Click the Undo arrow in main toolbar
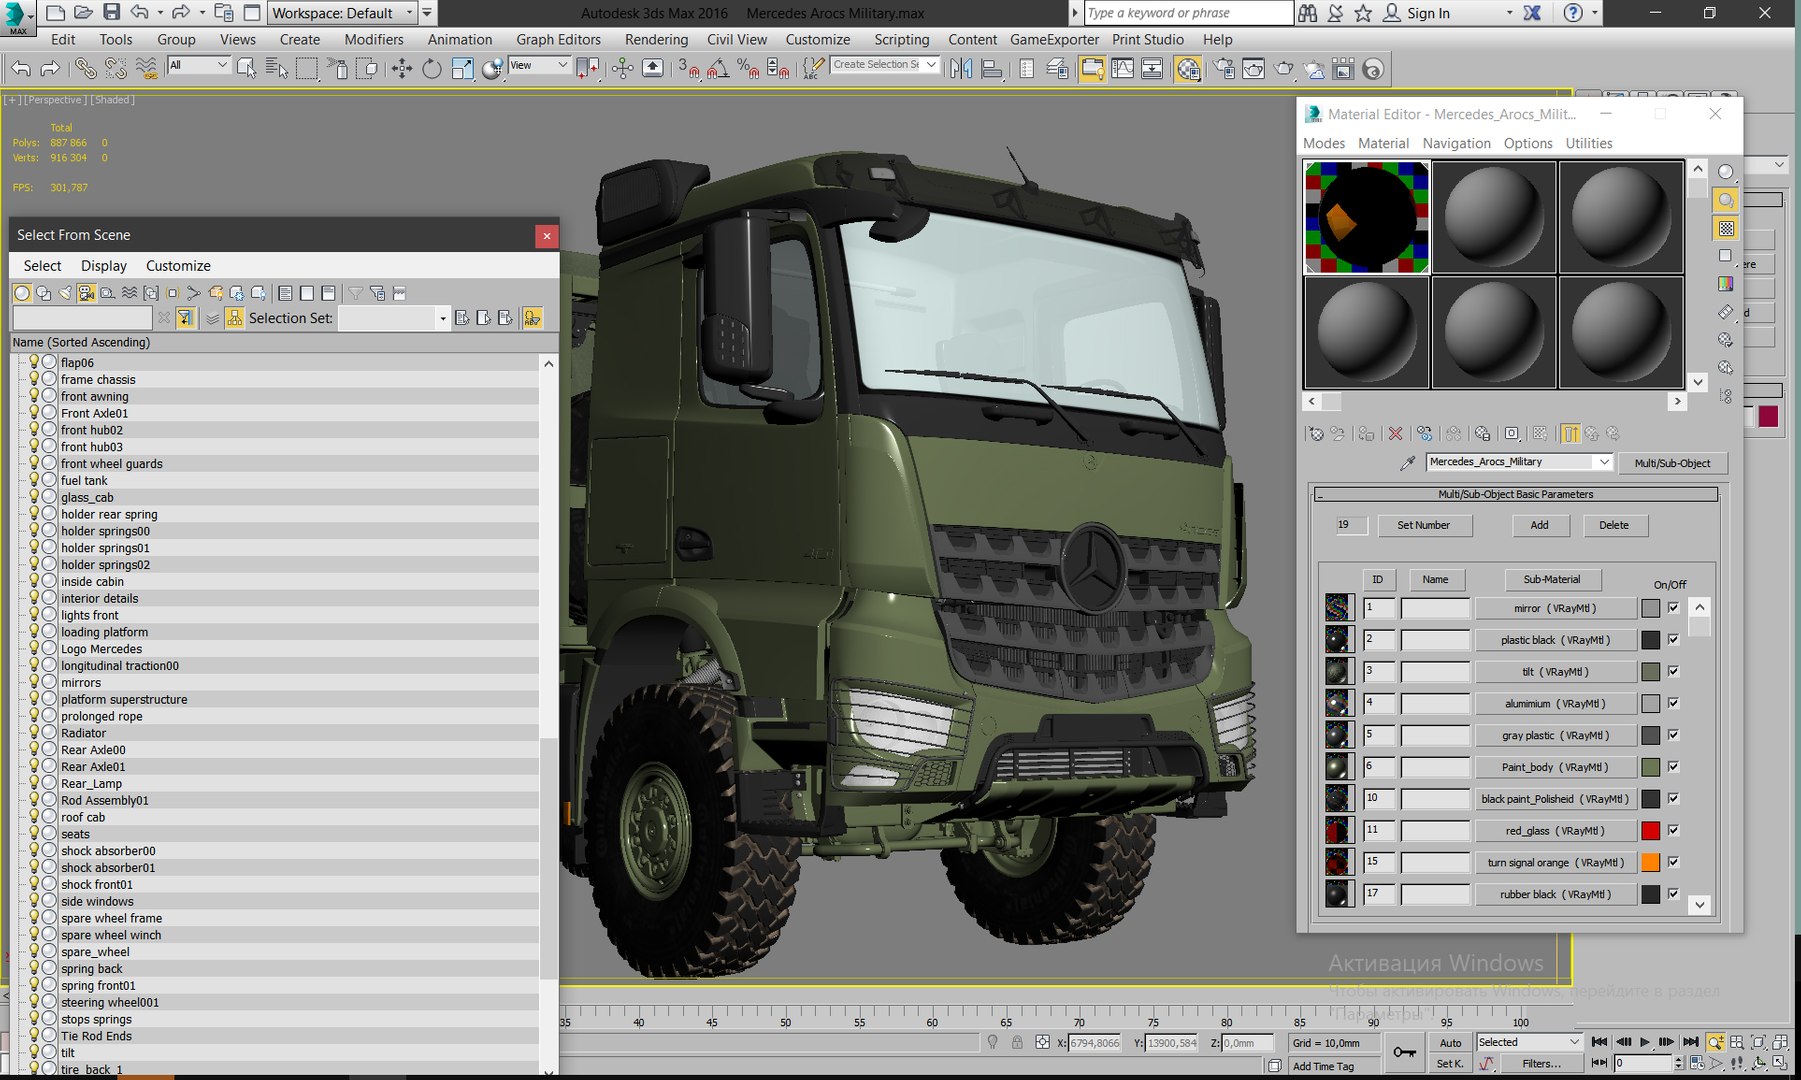The width and height of the screenshot is (1801, 1080). [x=21, y=68]
